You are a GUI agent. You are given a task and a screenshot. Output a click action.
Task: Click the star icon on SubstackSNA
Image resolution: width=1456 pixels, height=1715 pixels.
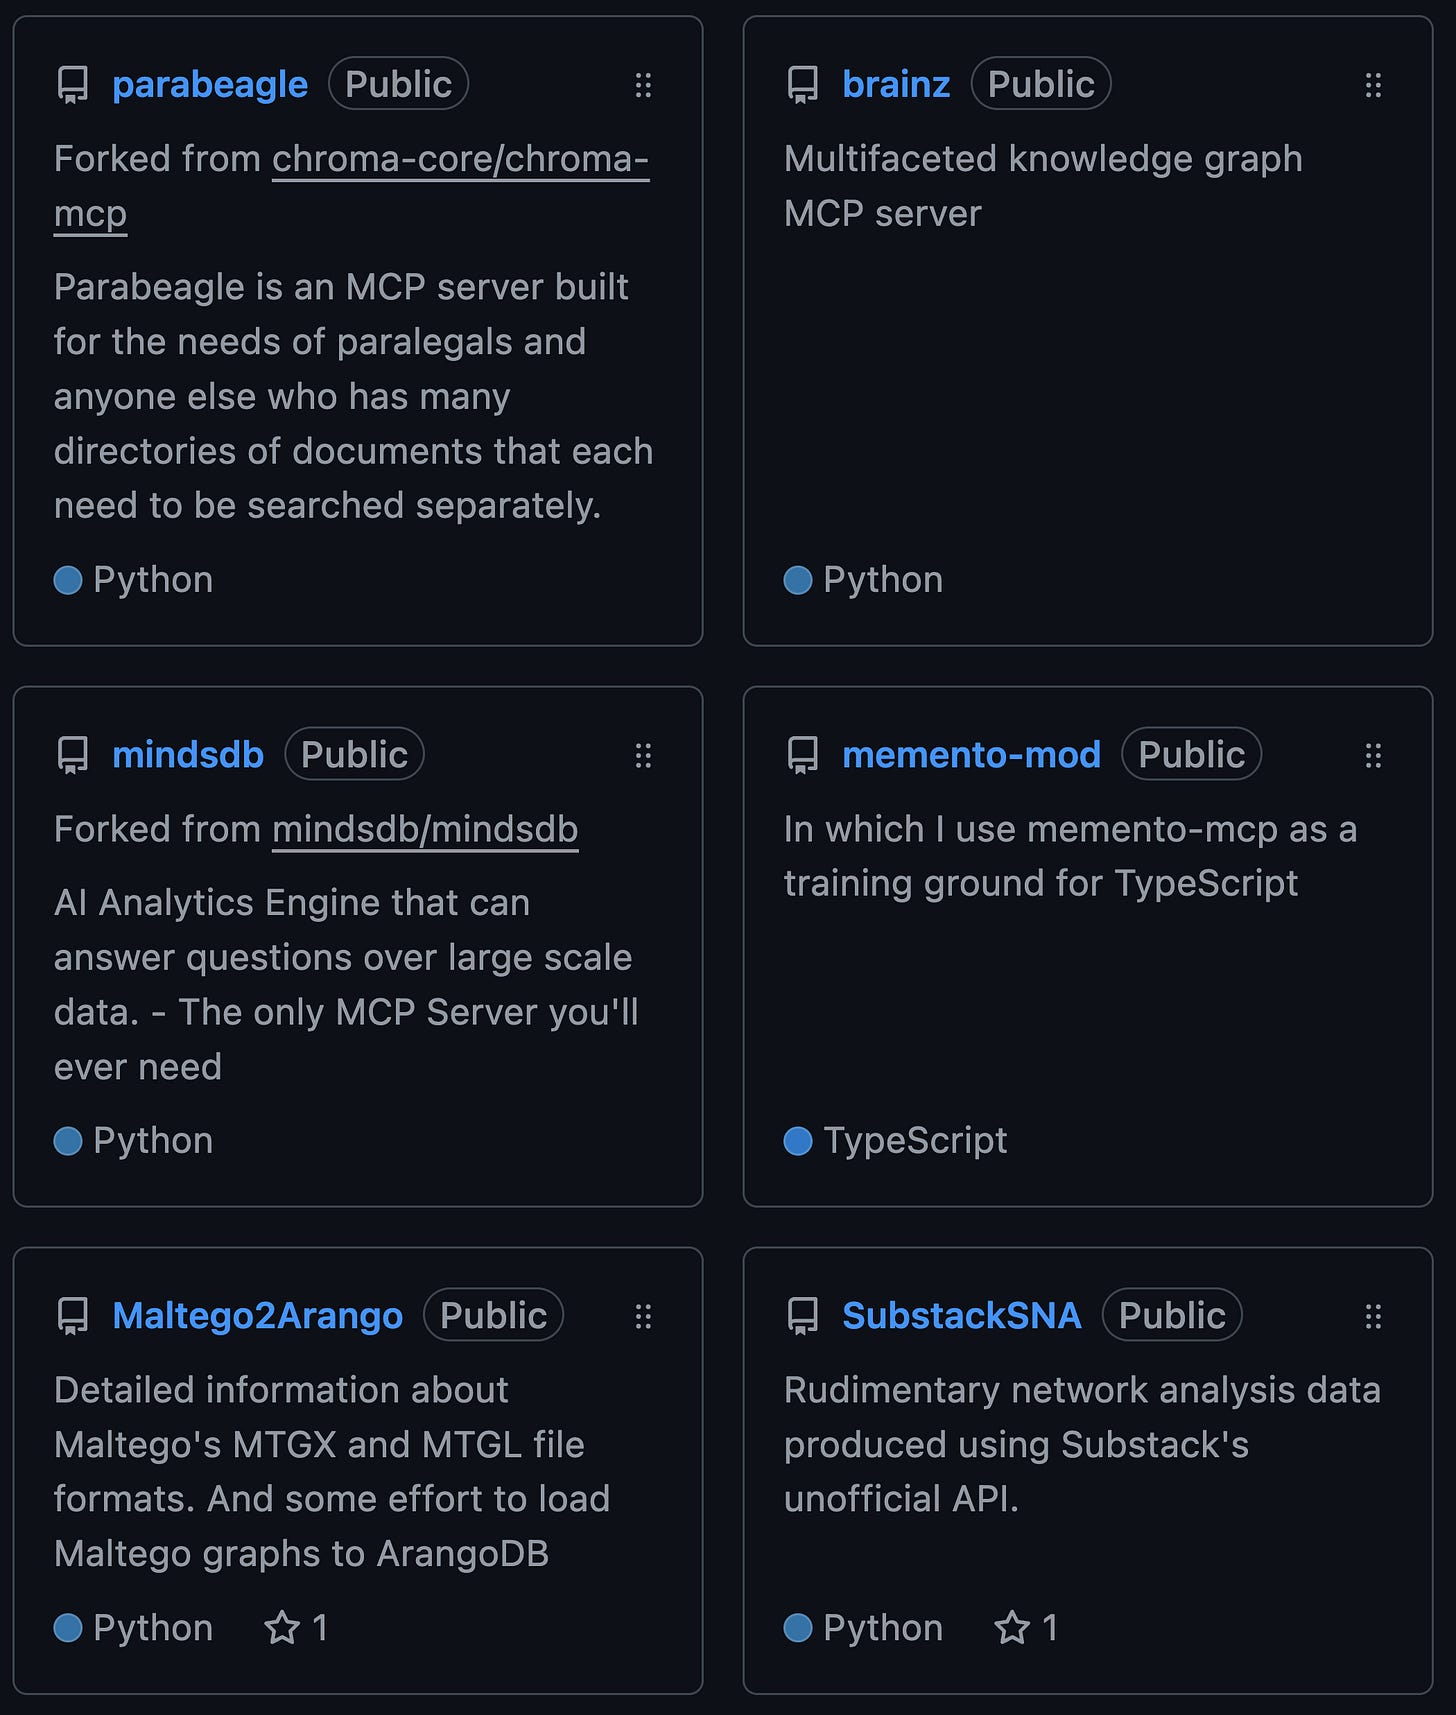coord(1012,1628)
